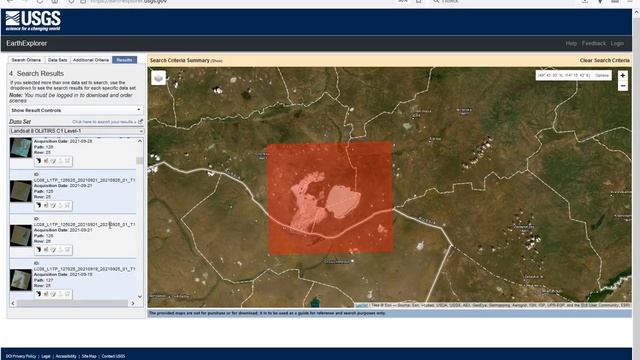Show footprint for 2021-09-21 Row 25 scene
Screen dimensions: 640x360
click(38, 205)
